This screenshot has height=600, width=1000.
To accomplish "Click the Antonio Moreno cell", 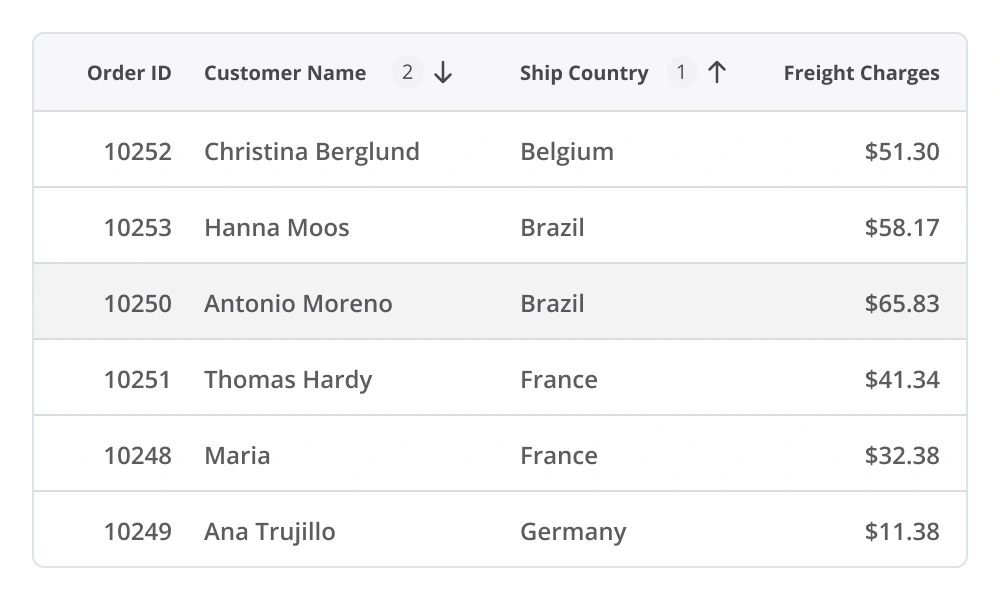I will click(298, 304).
